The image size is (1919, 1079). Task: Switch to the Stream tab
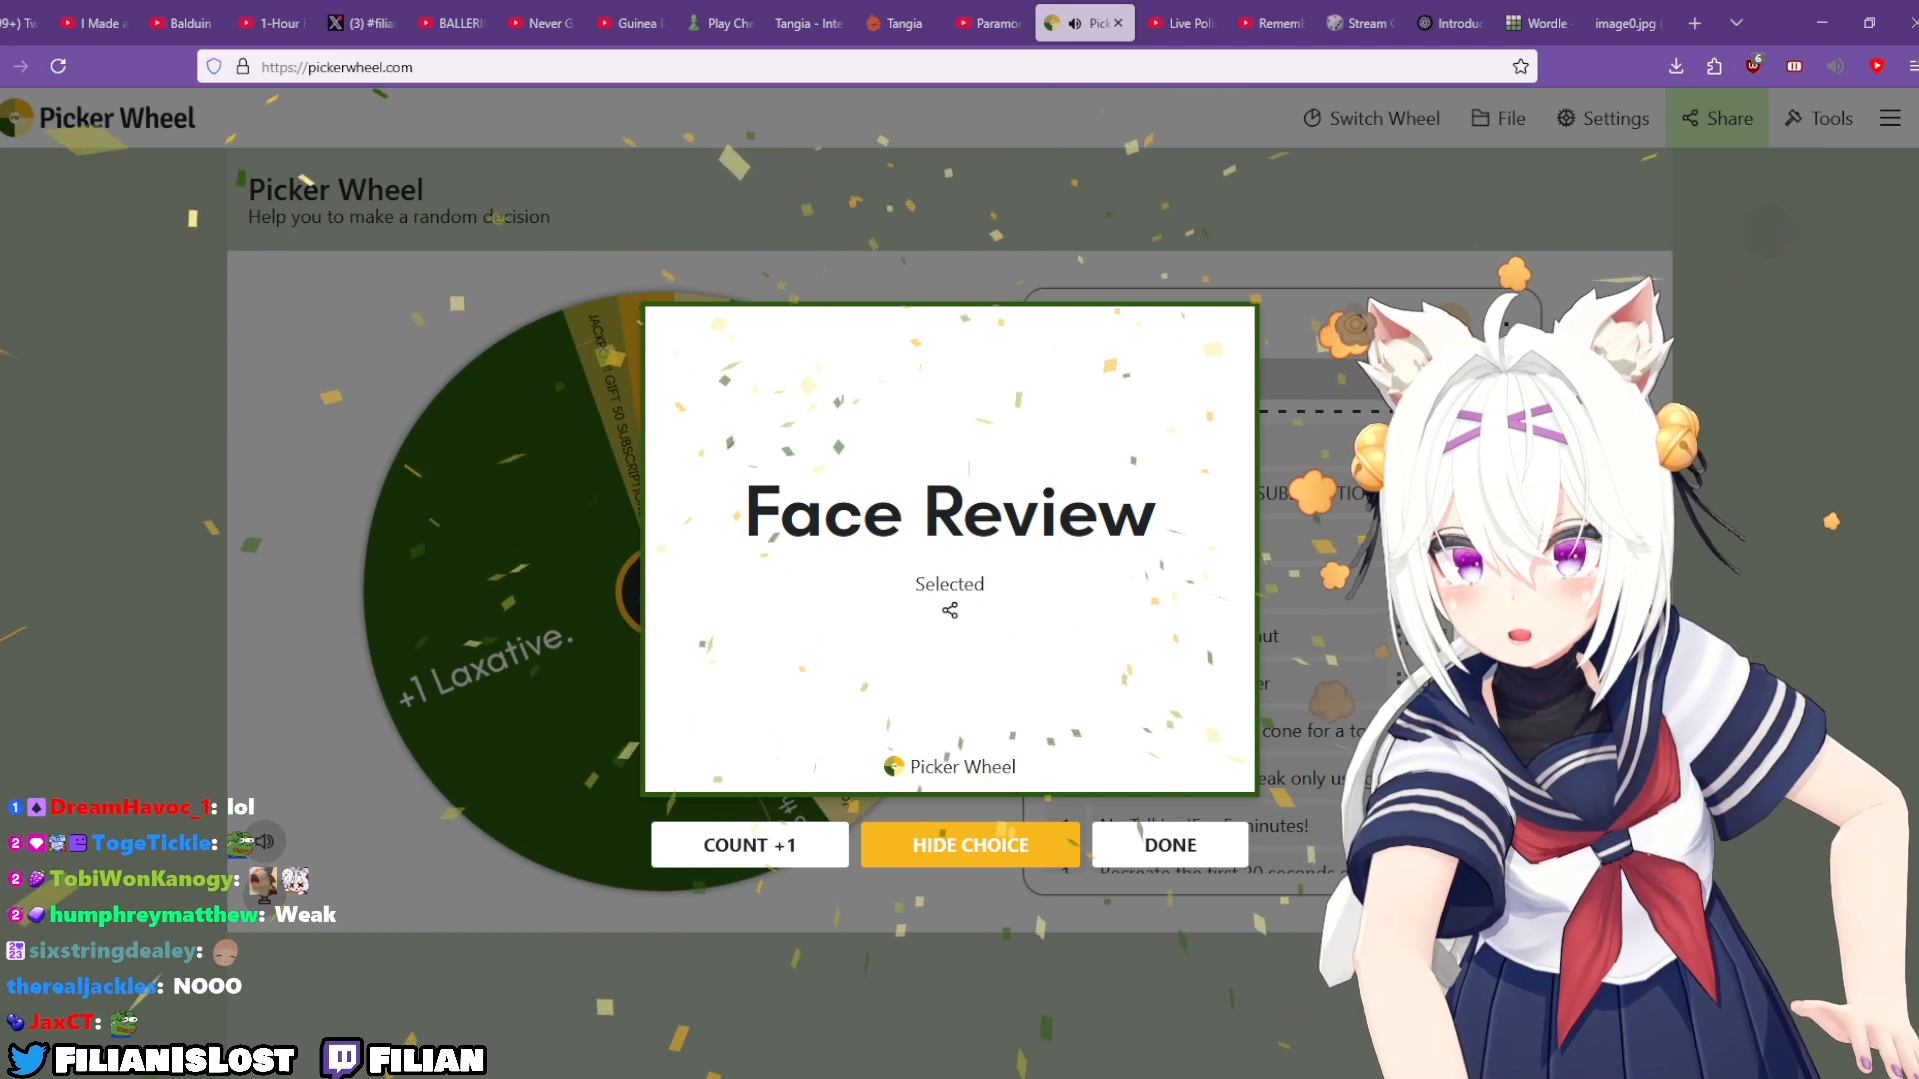(x=1361, y=23)
